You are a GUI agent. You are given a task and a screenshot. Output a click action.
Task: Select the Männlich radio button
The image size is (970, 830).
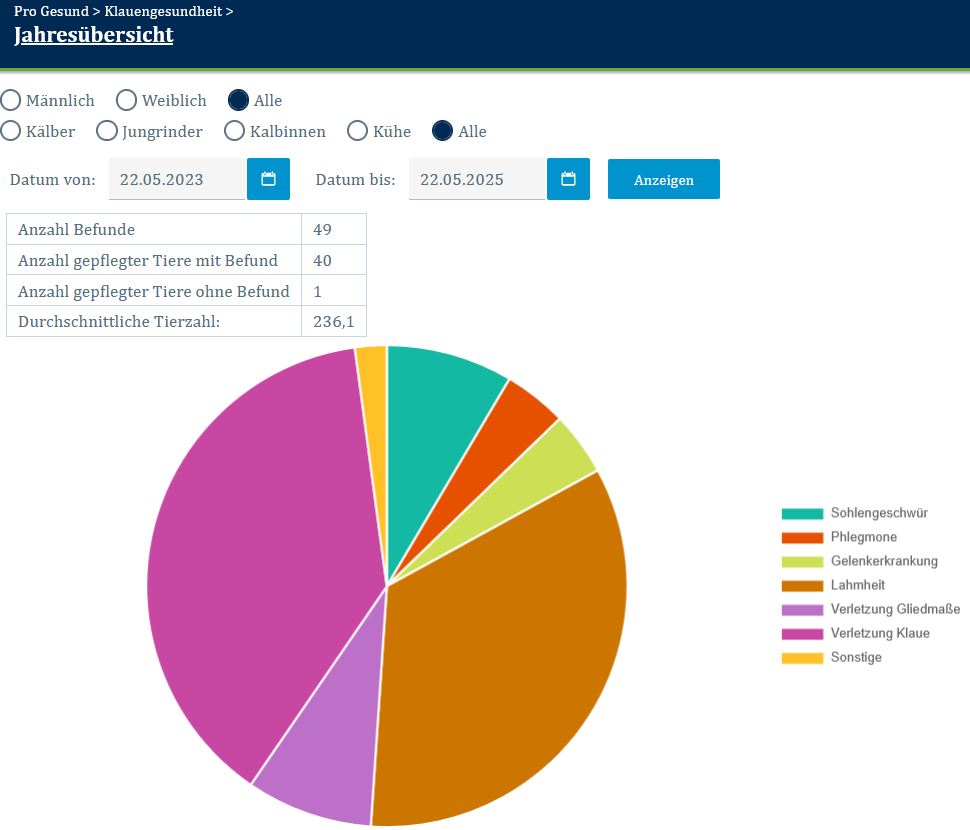pyautogui.click(x=11, y=100)
